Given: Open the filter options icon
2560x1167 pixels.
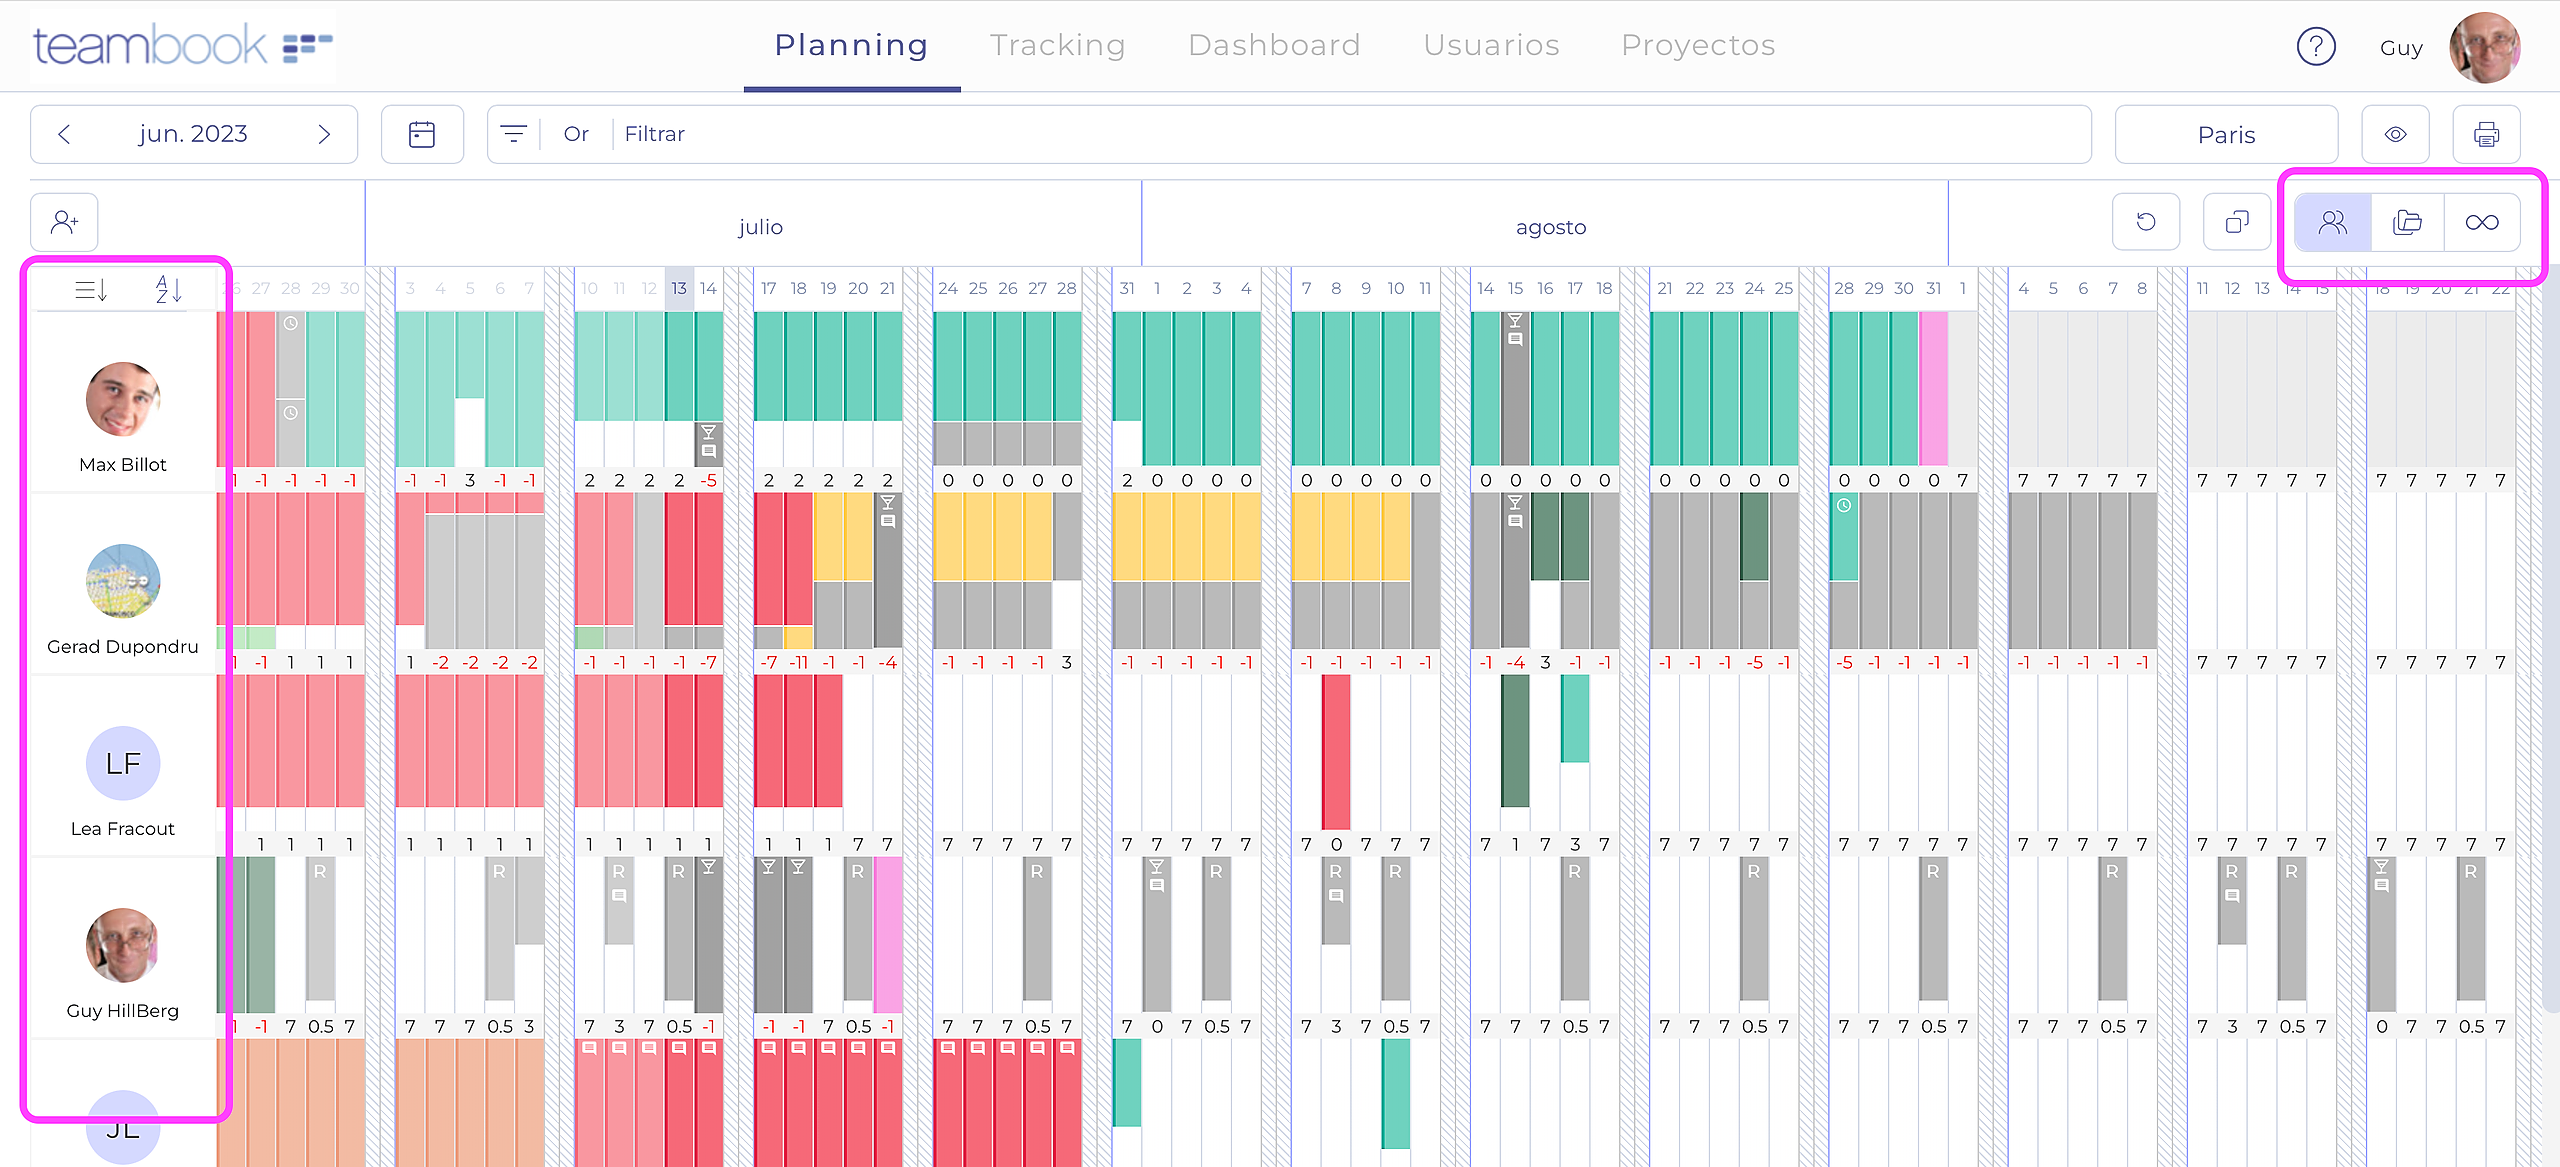Looking at the screenshot, I should pos(514,133).
